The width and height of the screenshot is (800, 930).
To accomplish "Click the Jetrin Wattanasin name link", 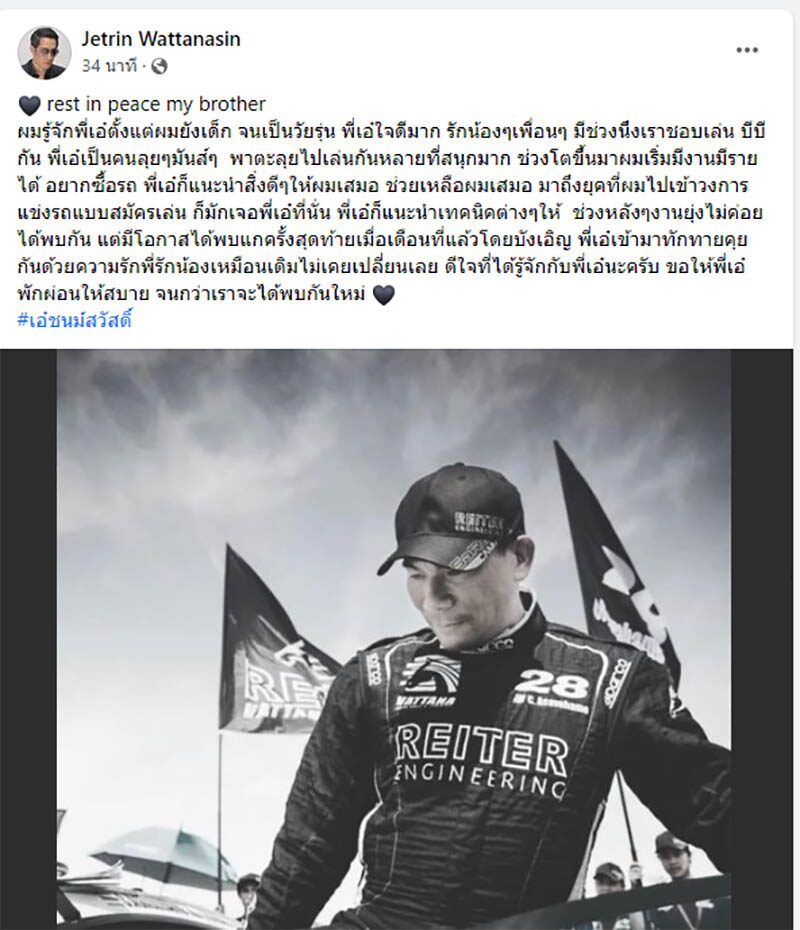I will [x=161, y=39].
